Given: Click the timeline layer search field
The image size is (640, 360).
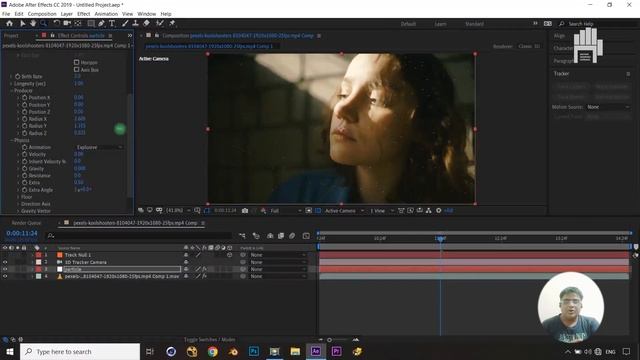Looking at the screenshot, I should [139, 236].
